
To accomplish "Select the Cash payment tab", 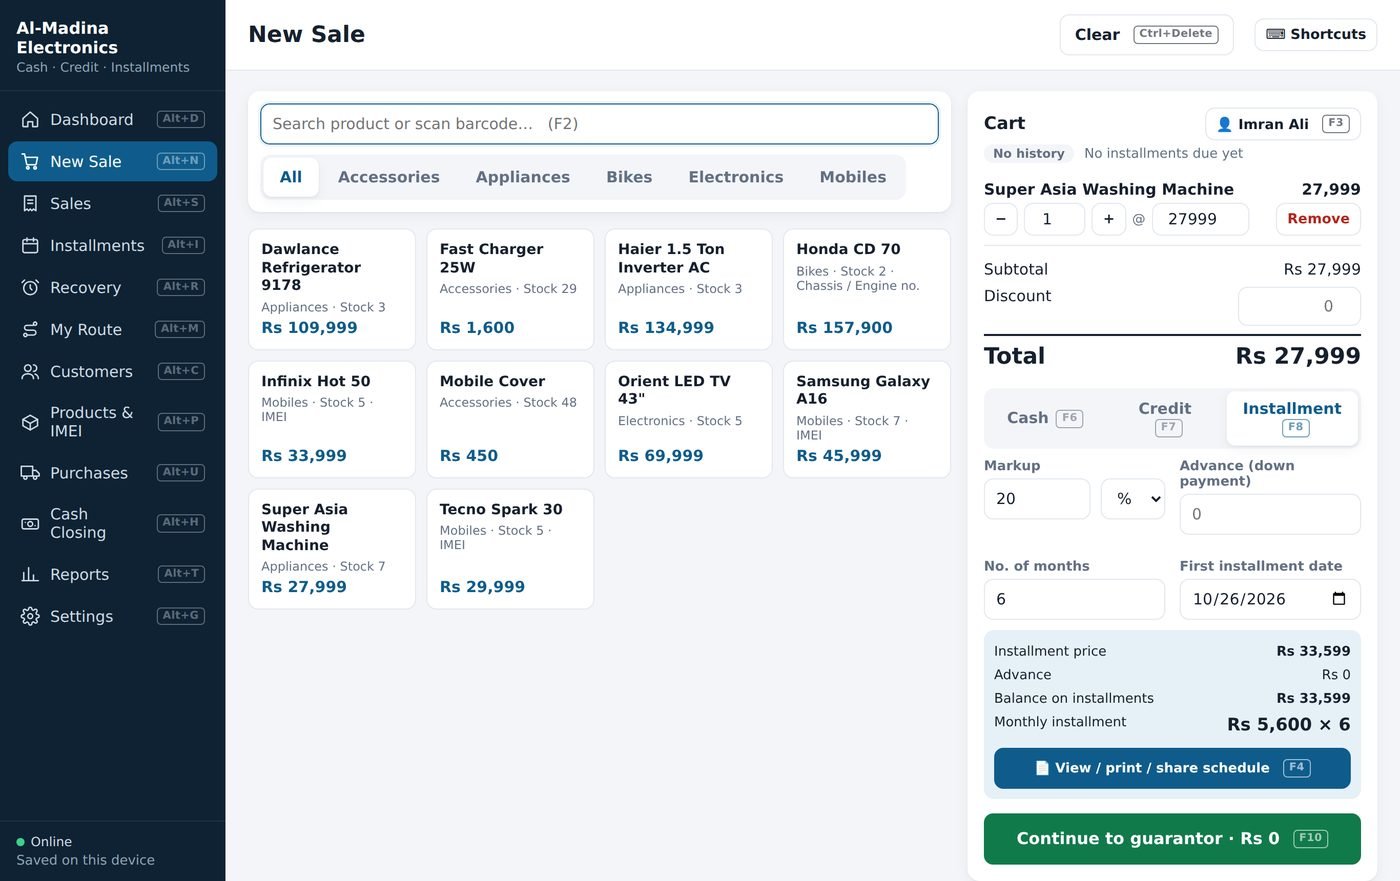I will coord(1045,418).
